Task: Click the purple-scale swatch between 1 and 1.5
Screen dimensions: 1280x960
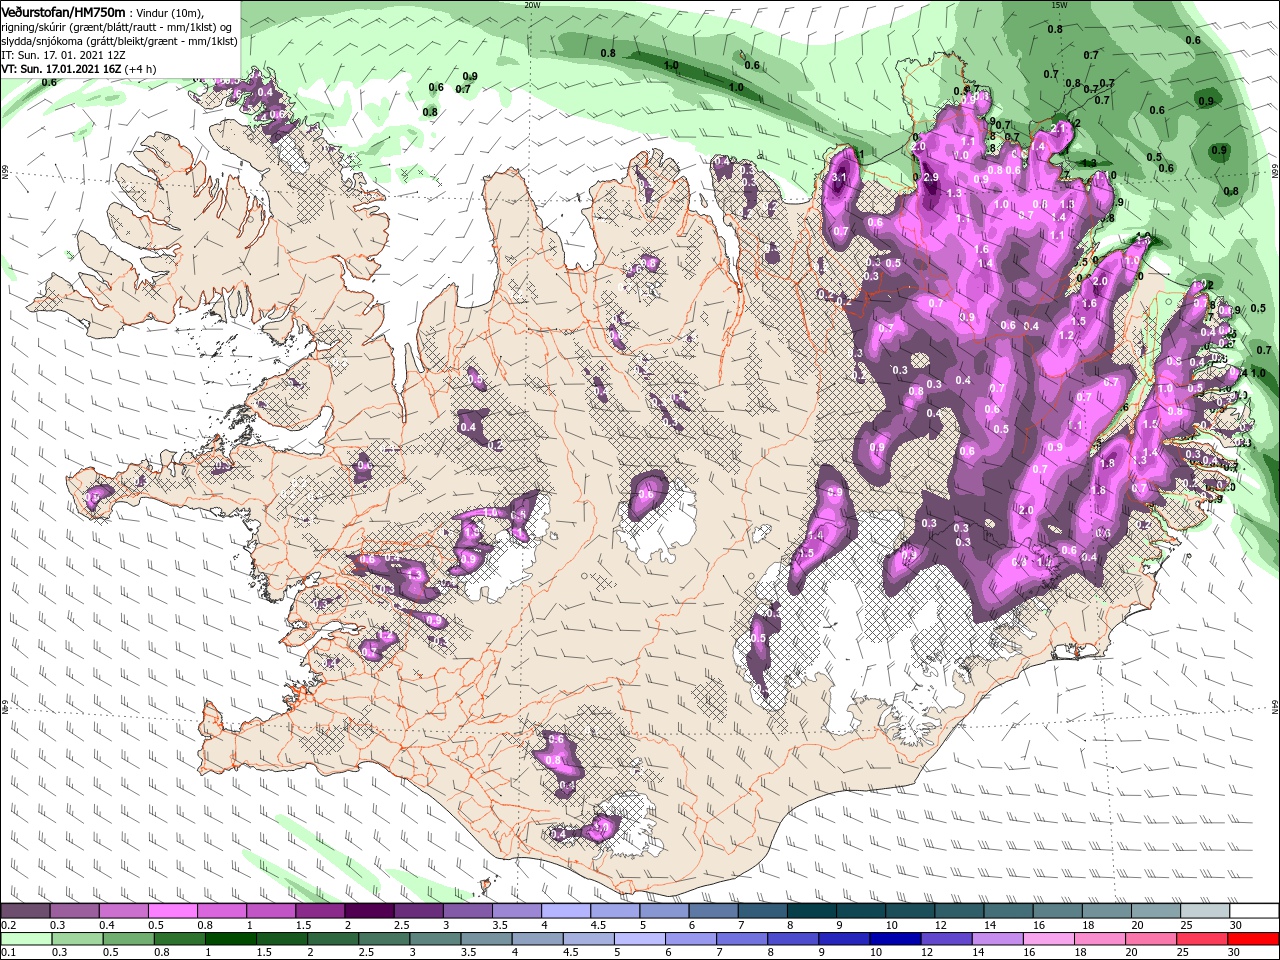Action: pyautogui.click(x=270, y=910)
